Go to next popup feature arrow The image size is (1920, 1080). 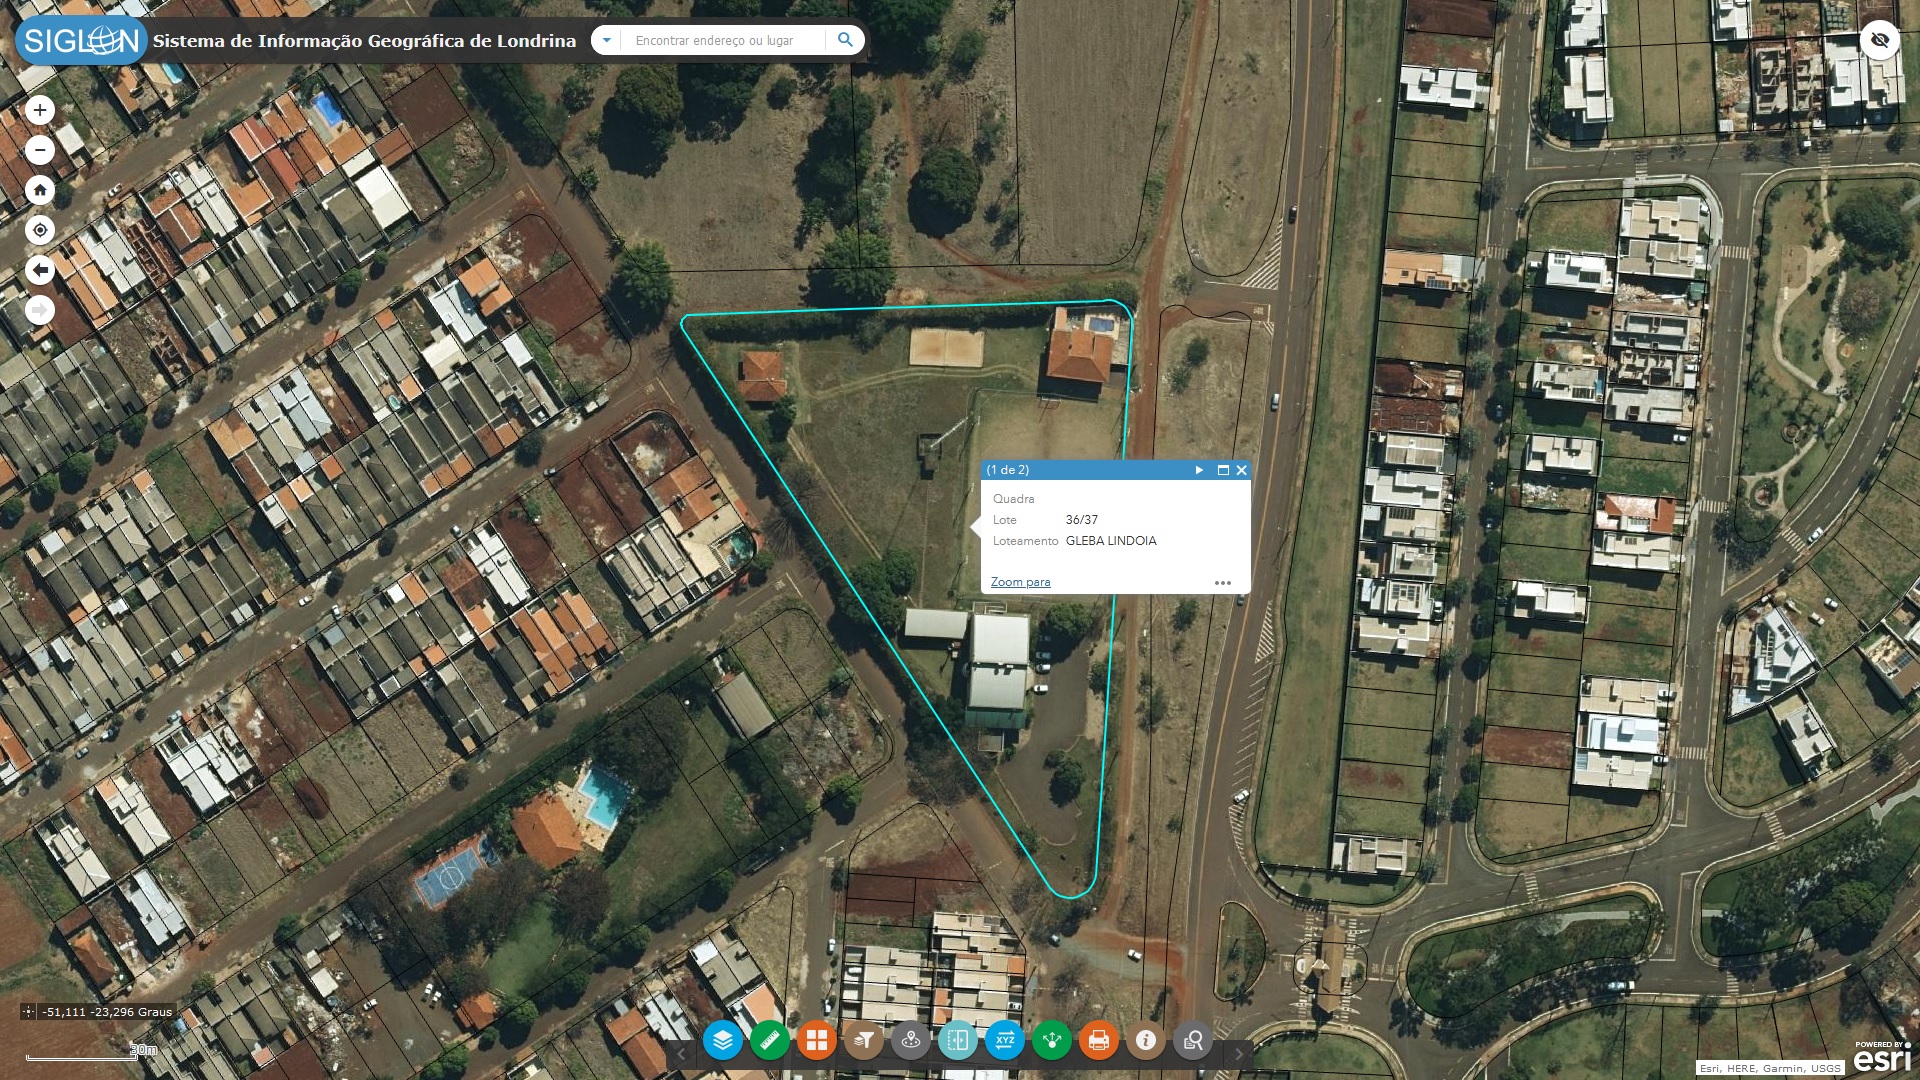pos(1199,470)
